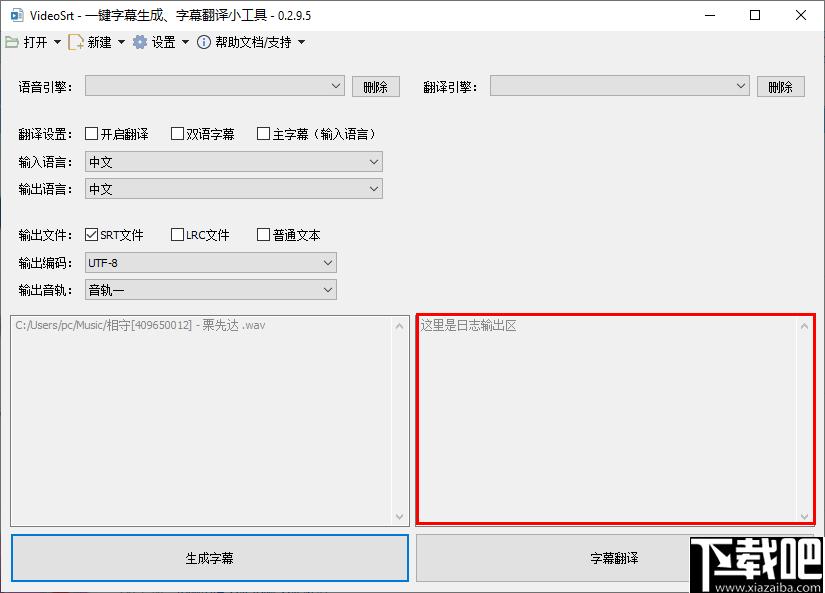This screenshot has height=593, width=825.
Task: Expand the arrow next to 新建
Action: pos(122,42)
